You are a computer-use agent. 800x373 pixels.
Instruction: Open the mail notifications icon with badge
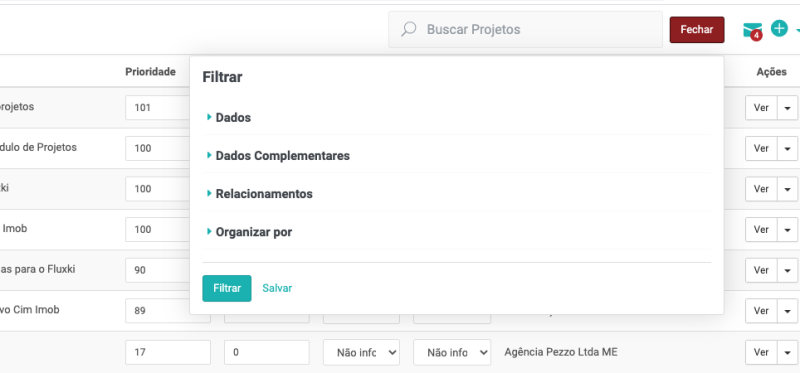753,31
